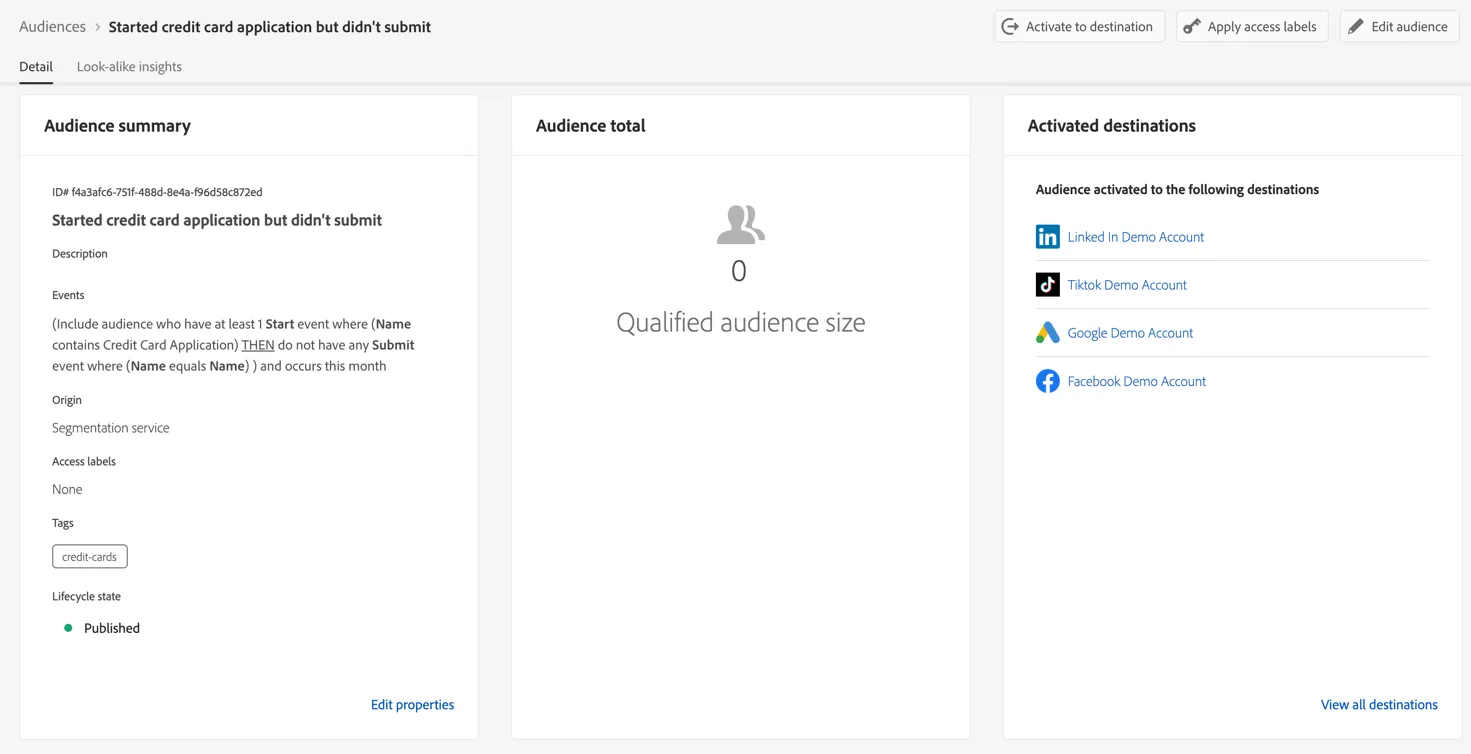The width and height of the screenshot is (1471, 754).
Task: Click the Lifecycle state label
Action: click(x=86, y=597)
